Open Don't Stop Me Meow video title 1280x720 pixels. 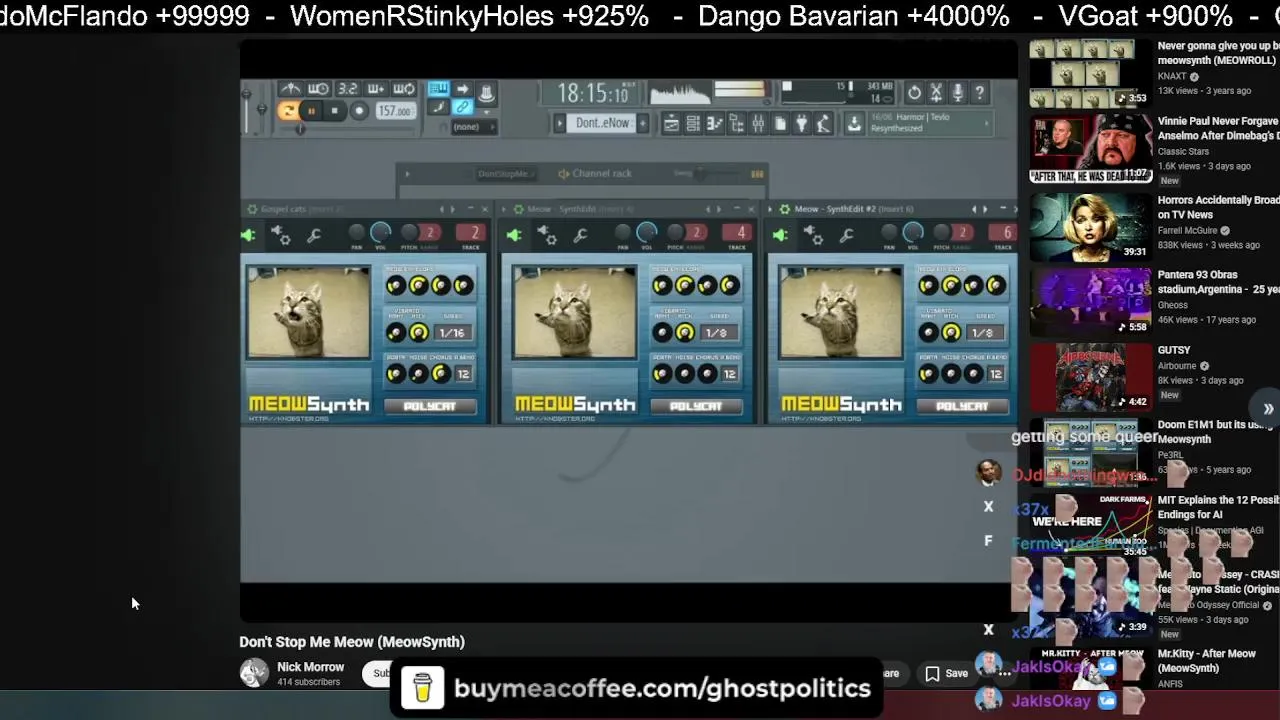pyautogui.click(x=352, y=642)
